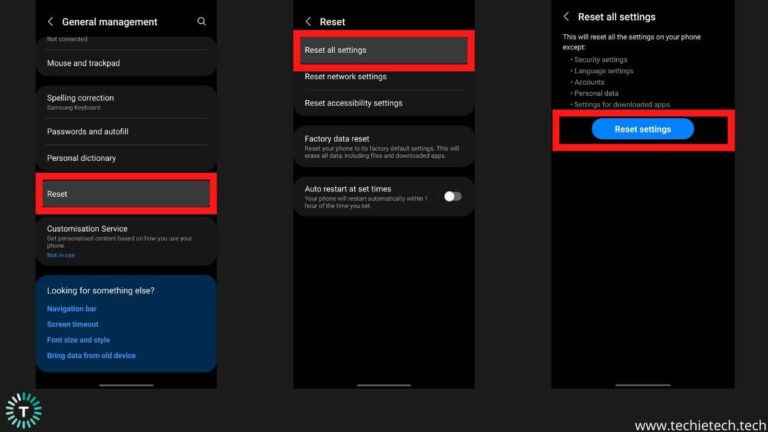
Task: Tap back arrow in General management
Action: click(x=51, y=21)
